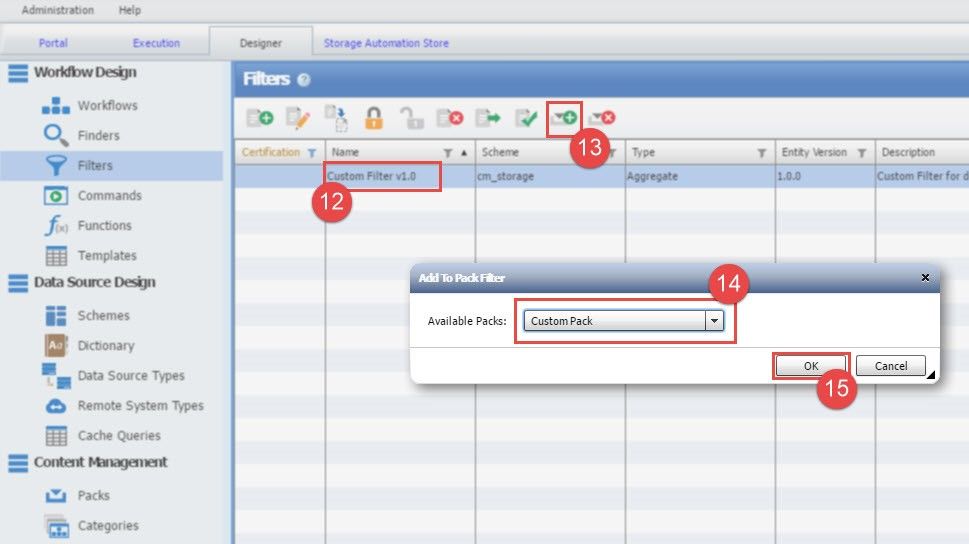The height and width of the screenshot is (544, 969).
Task: Grab the dialog resize handle corner
Action: pyautogui.click(x=931, y=373)
